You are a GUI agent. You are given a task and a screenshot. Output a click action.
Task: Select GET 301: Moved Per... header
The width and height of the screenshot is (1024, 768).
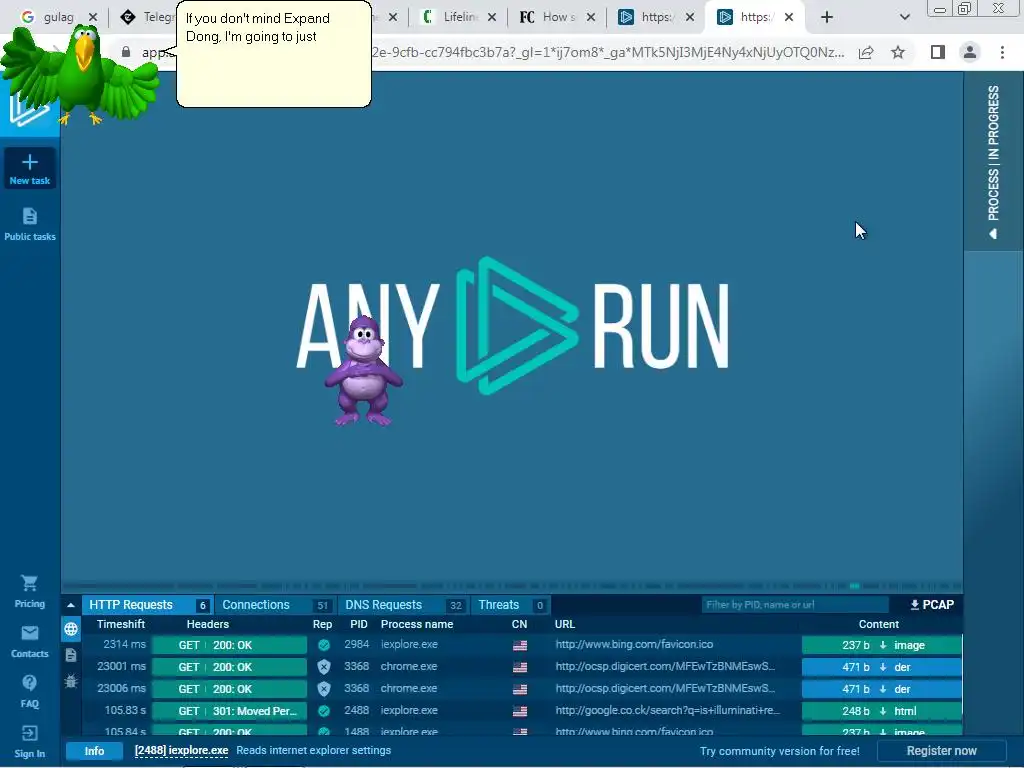click(229, 711)
